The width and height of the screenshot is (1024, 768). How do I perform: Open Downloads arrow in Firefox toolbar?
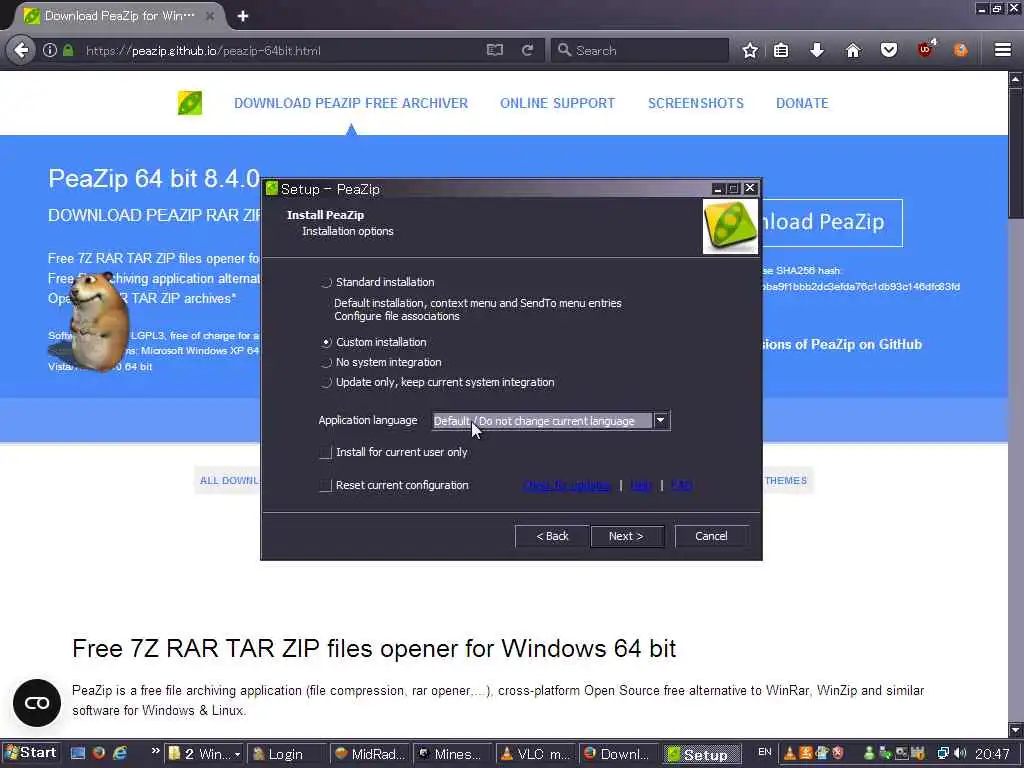(x=817, y=50)
